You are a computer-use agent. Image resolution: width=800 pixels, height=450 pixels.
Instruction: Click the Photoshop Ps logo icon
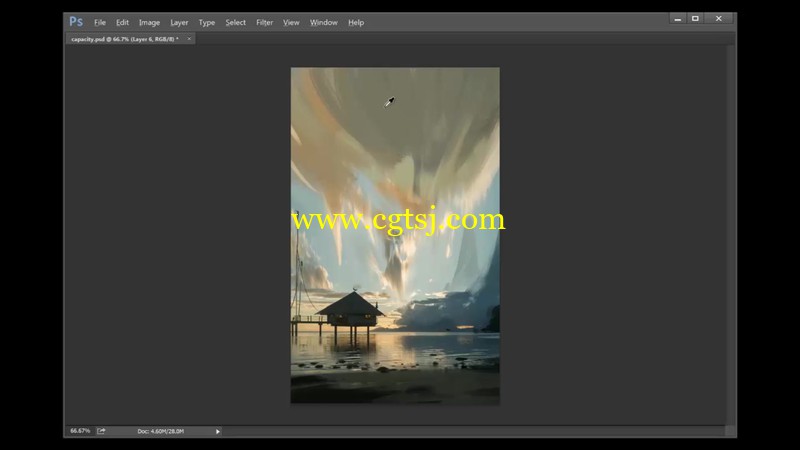point(76,21)
